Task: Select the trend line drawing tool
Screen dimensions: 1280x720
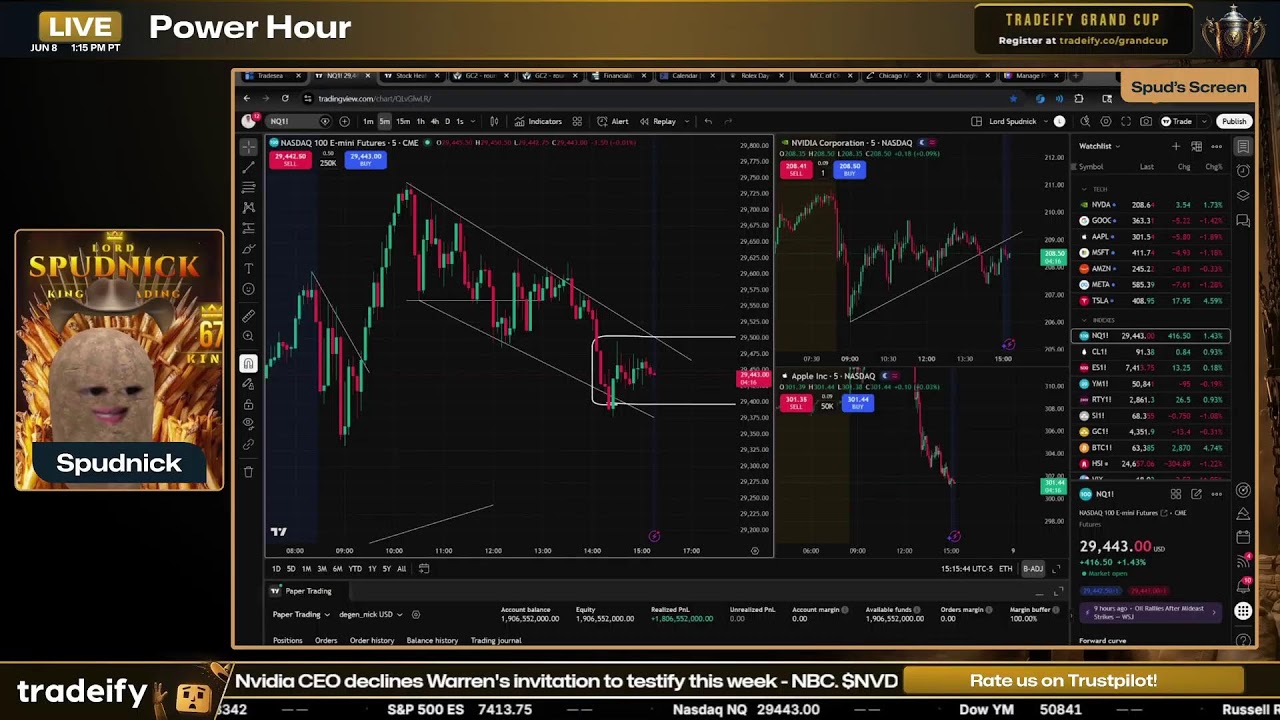Action: tap(249, 167)
